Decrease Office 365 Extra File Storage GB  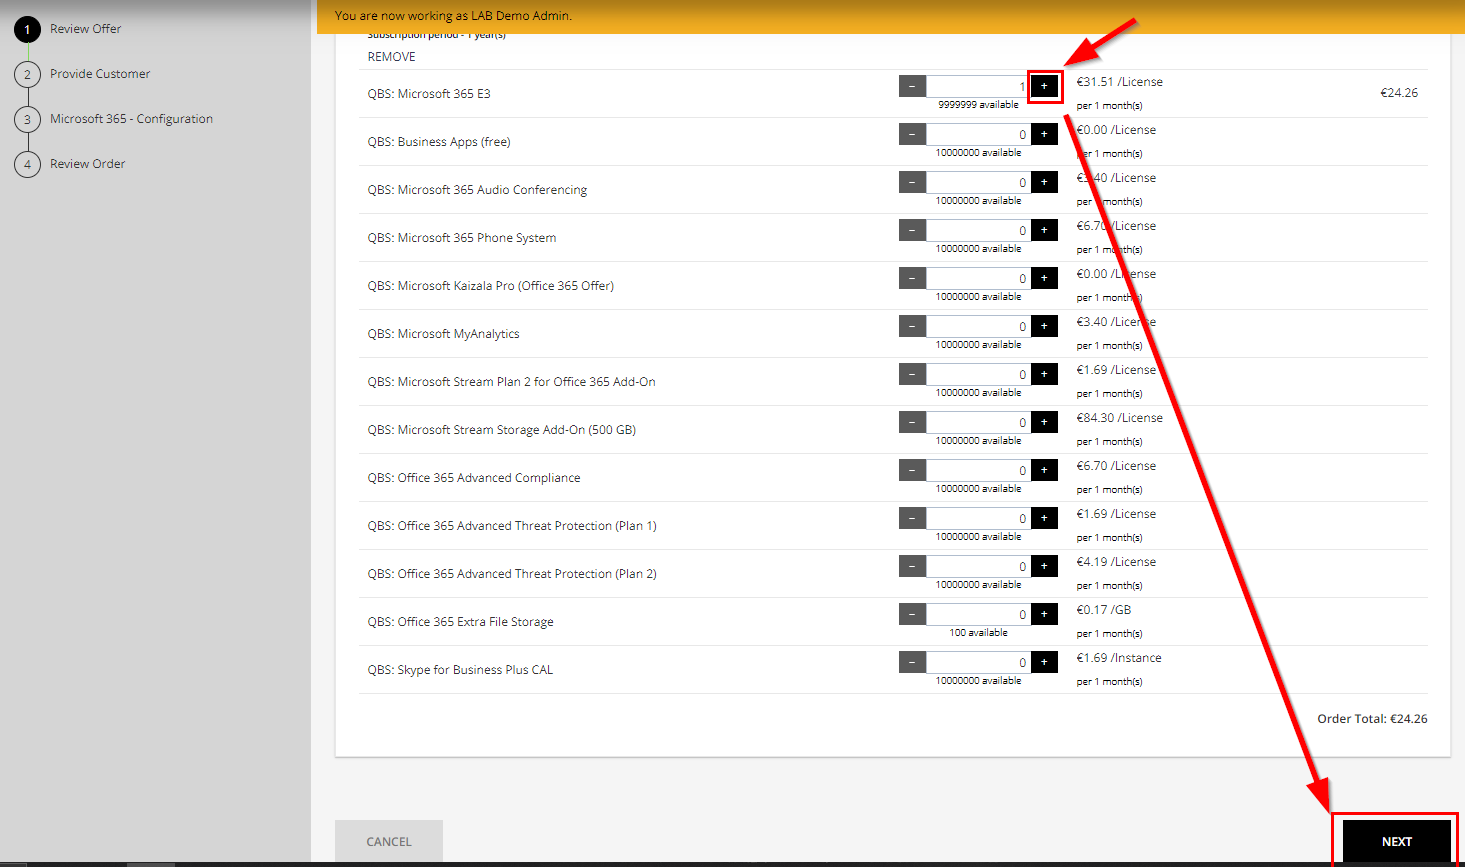pos(912,614)
